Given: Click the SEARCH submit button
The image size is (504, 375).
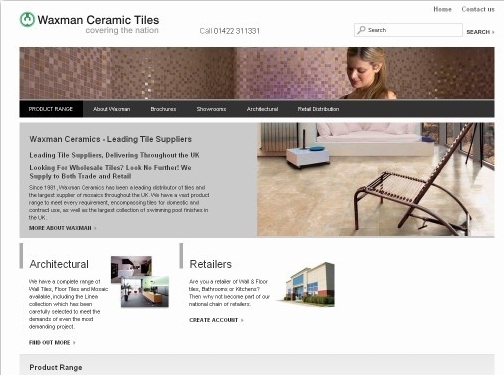Looking at the screenshot, I should [480, 32].
